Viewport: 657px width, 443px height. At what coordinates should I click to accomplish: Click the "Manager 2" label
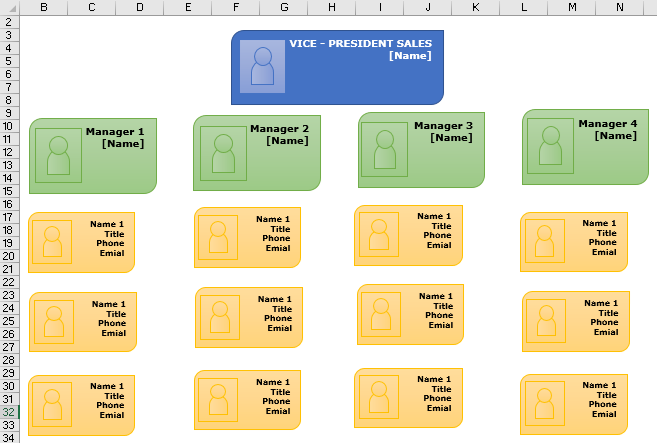point(279,129)
